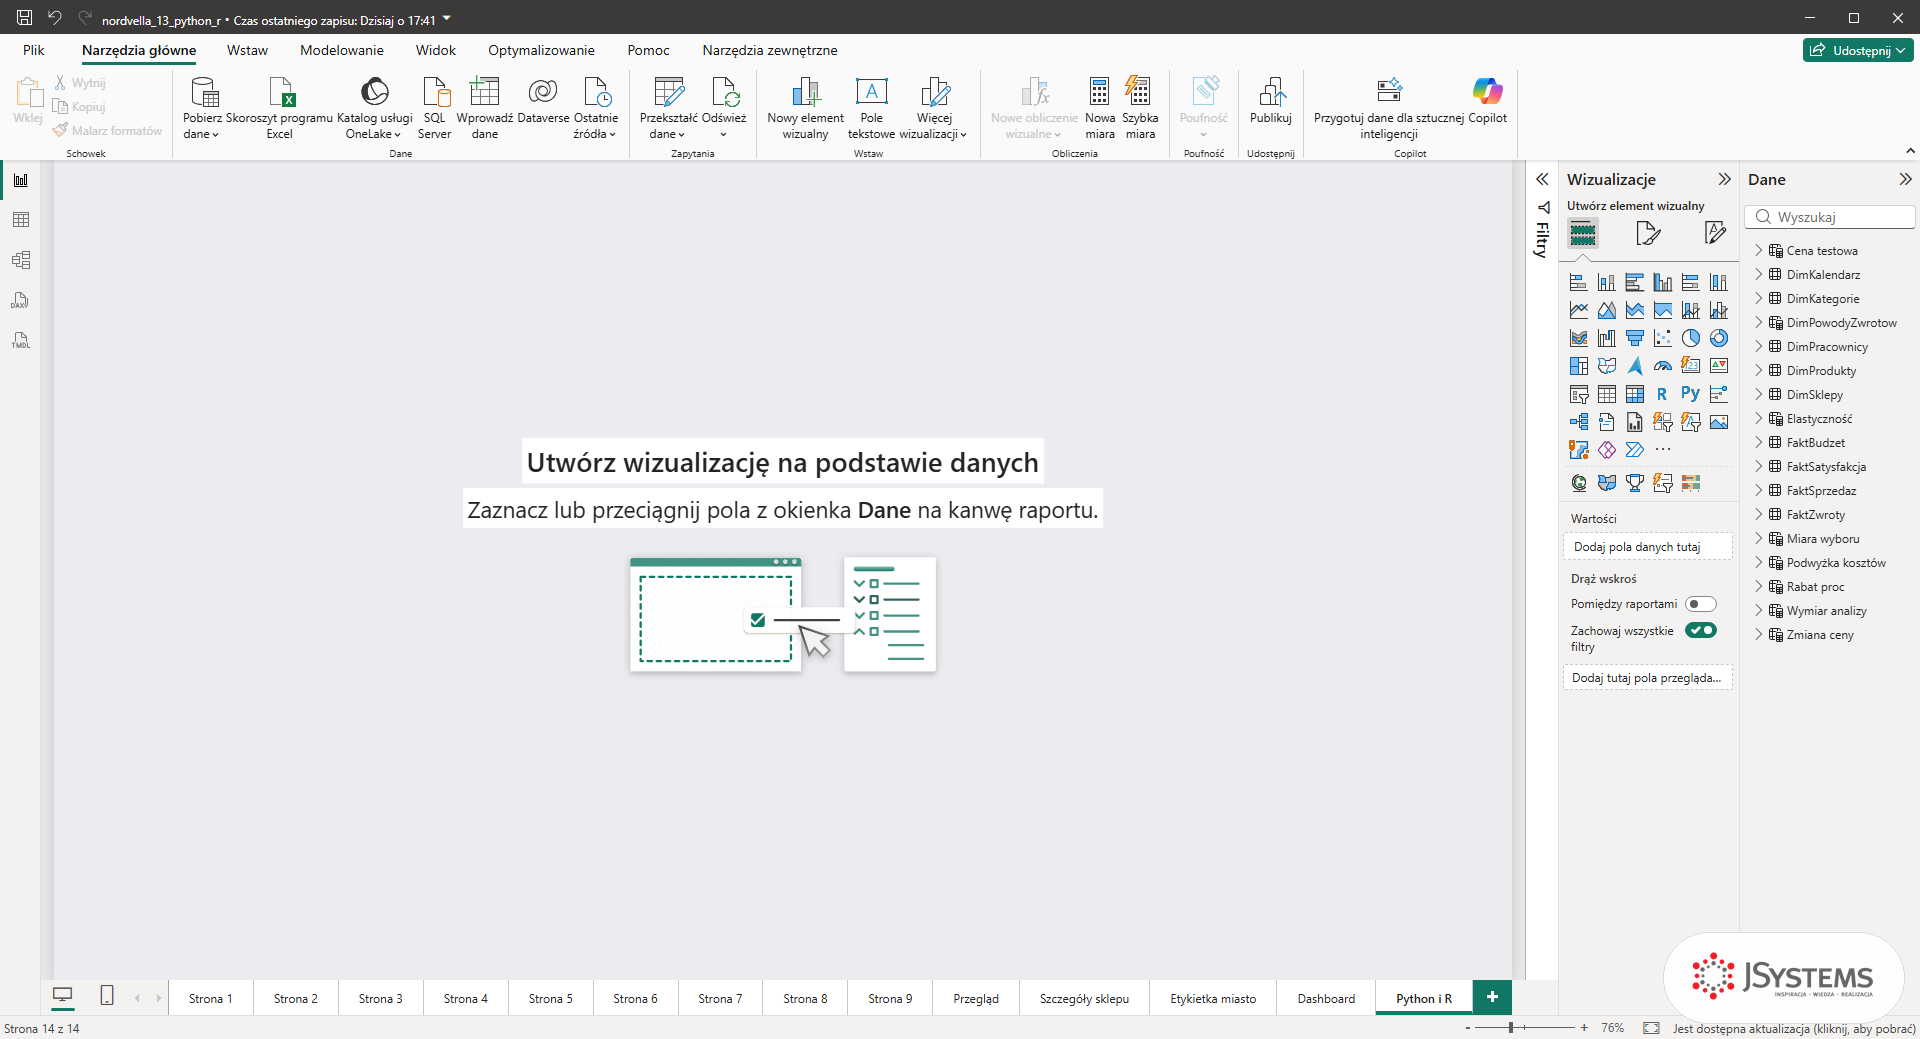Viewport: 1920px width, 1039px height.
Task: Open Więcej wizualizacji dropdown
Action: [934, 108]
